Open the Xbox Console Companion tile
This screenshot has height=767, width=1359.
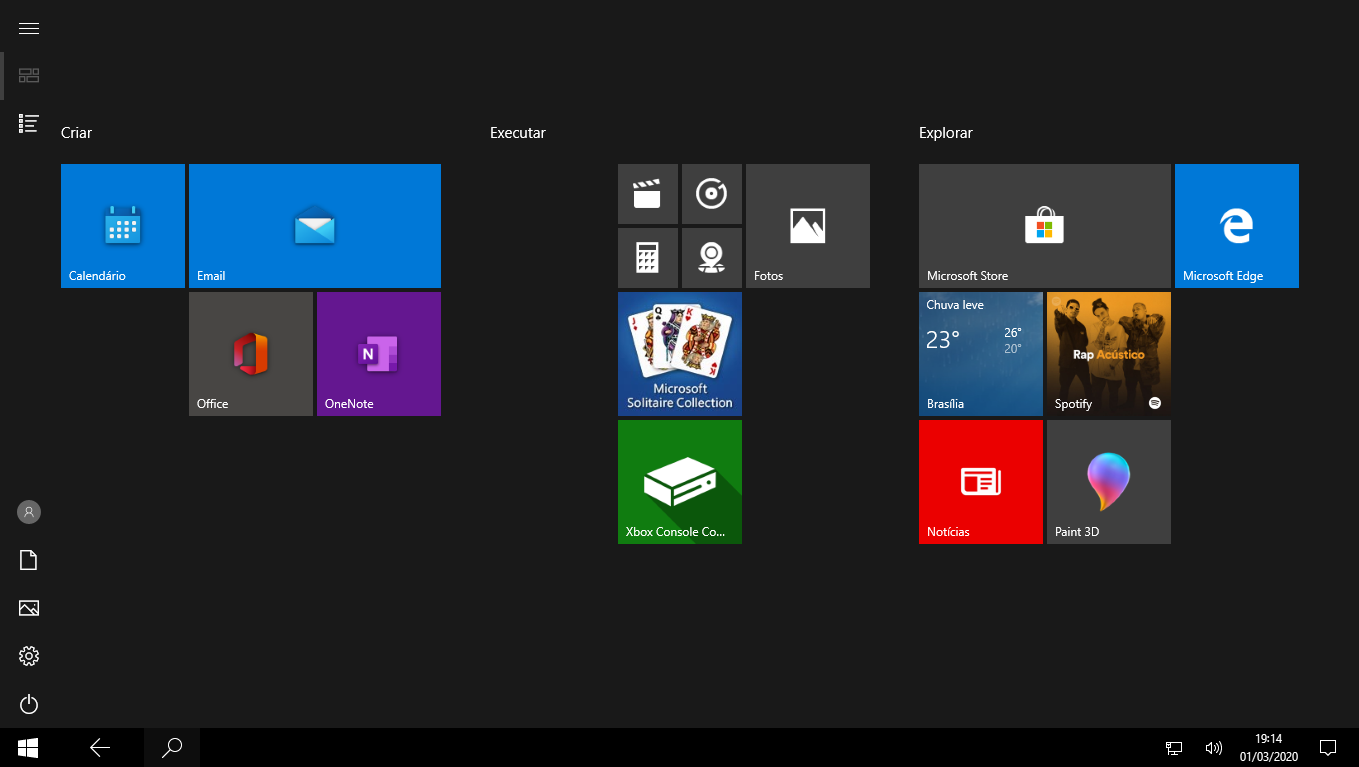(680, 482)
